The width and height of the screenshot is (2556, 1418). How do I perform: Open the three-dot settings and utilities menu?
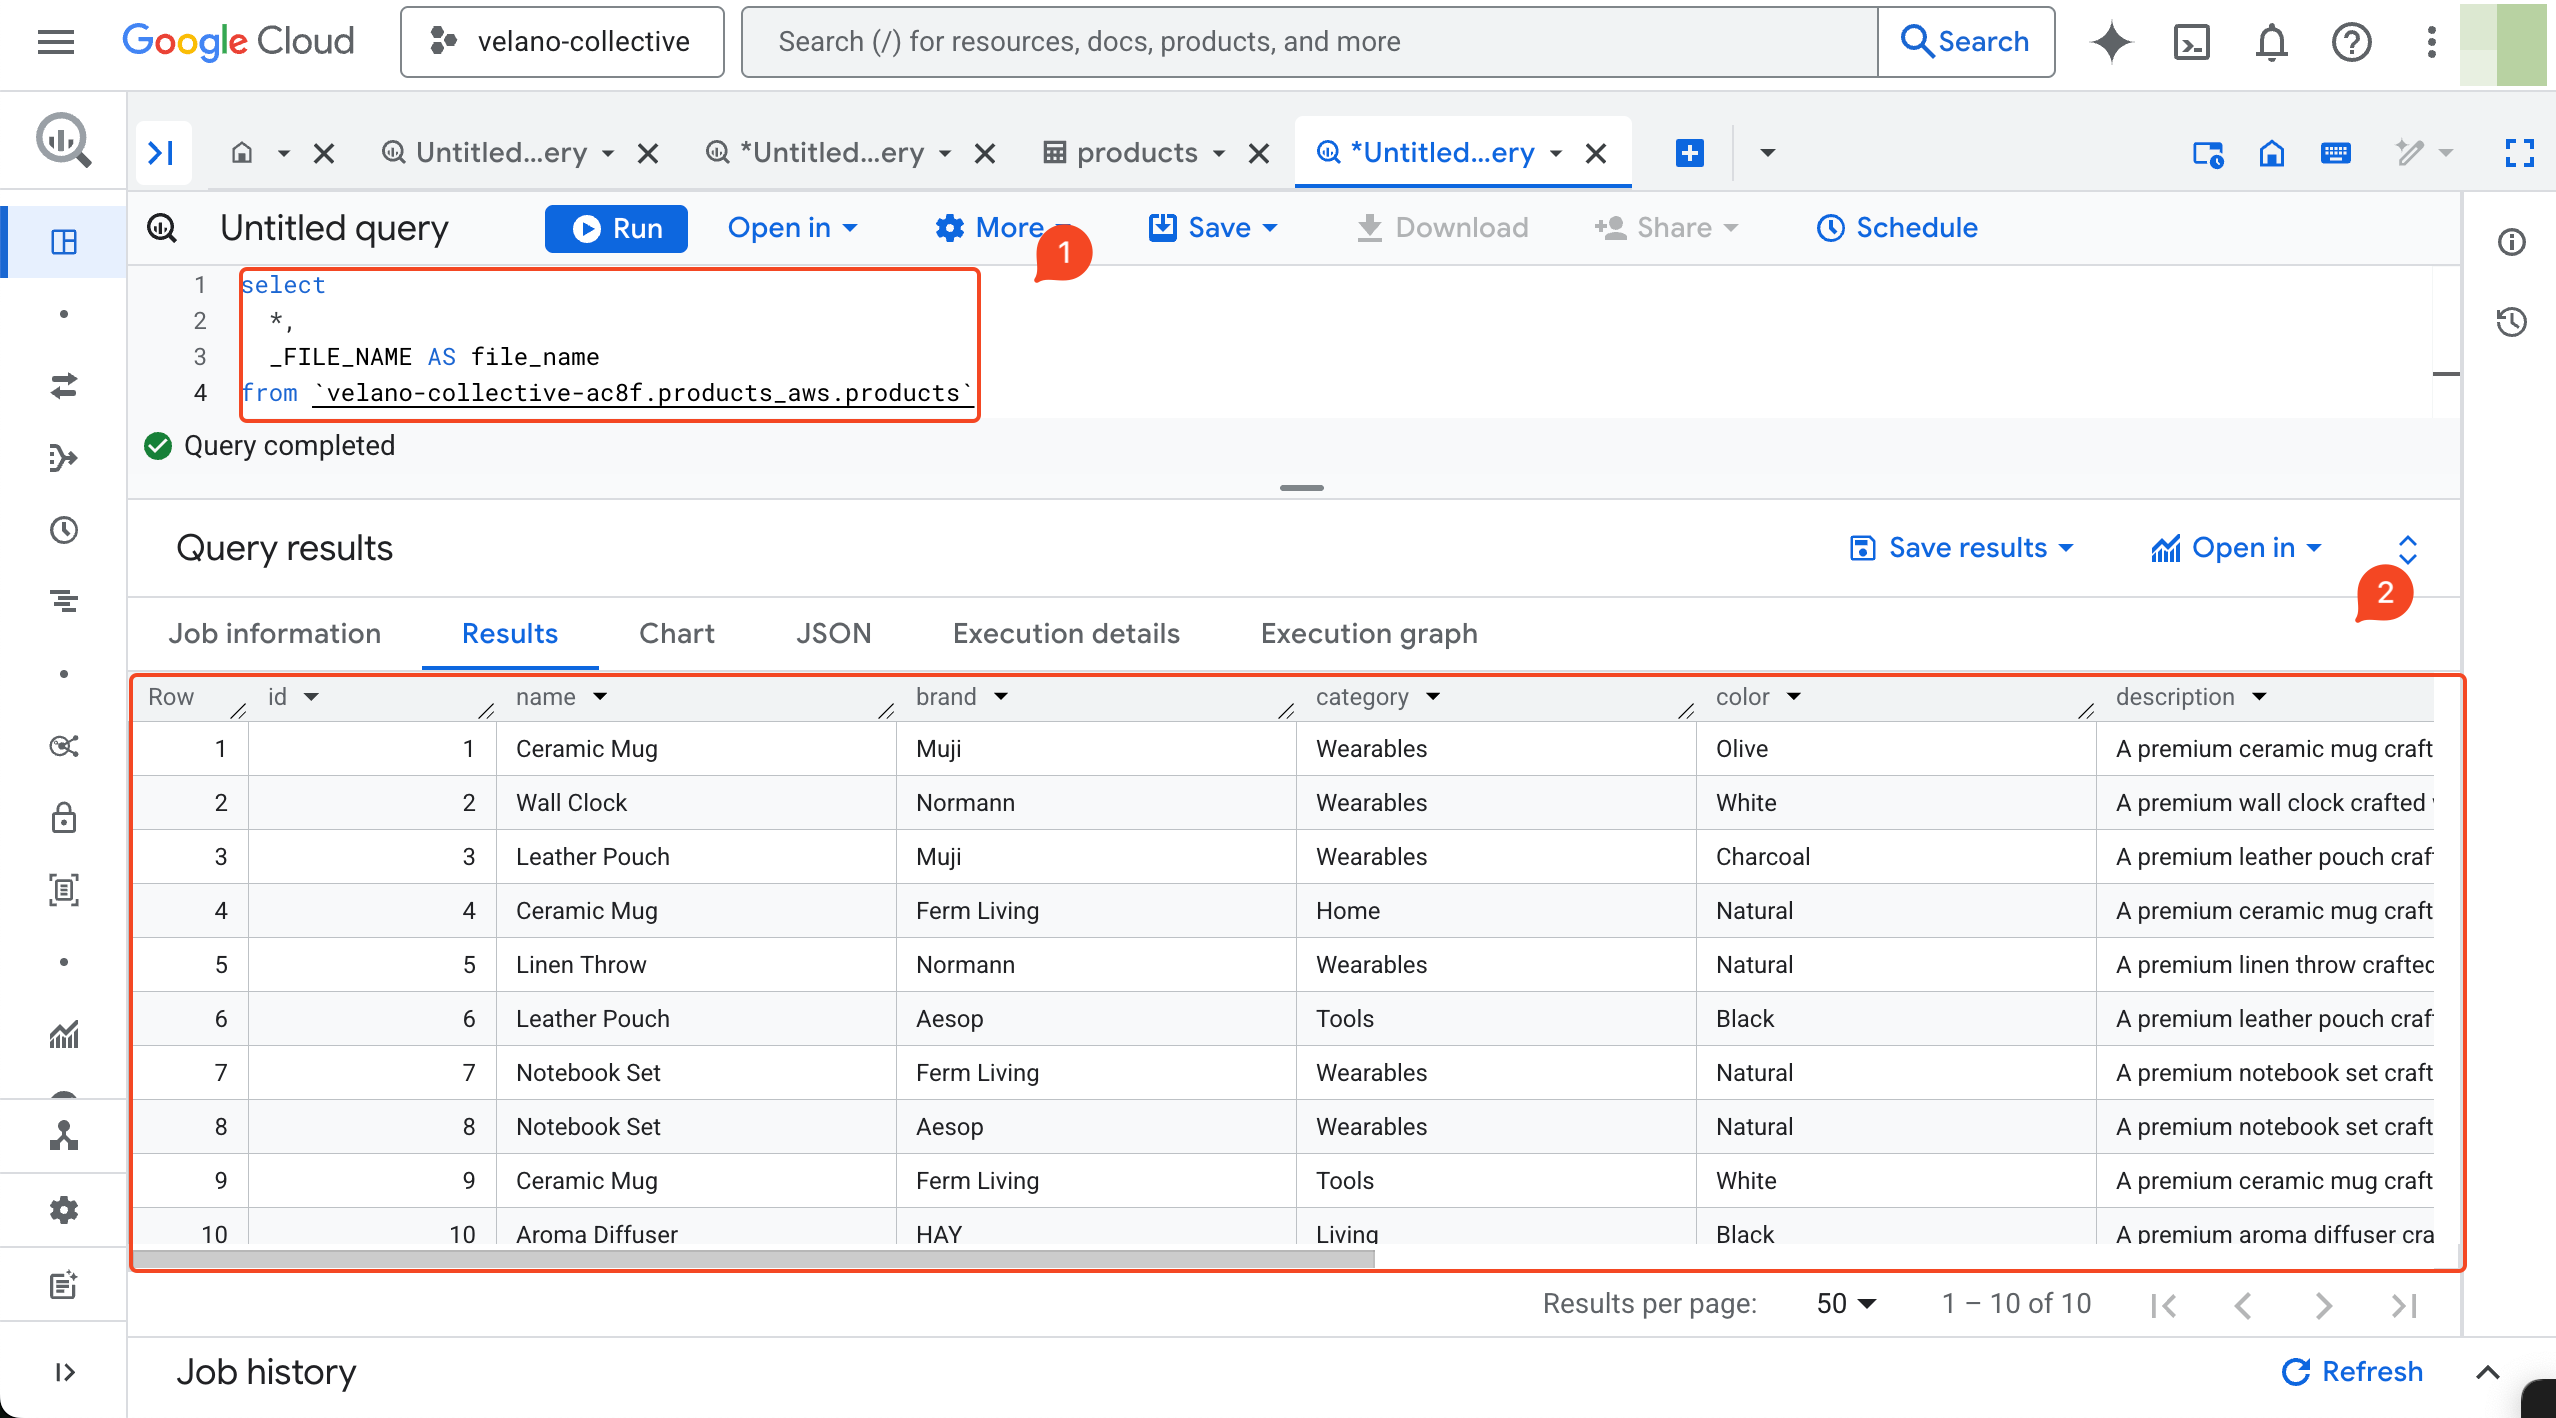coord(2432,42)
